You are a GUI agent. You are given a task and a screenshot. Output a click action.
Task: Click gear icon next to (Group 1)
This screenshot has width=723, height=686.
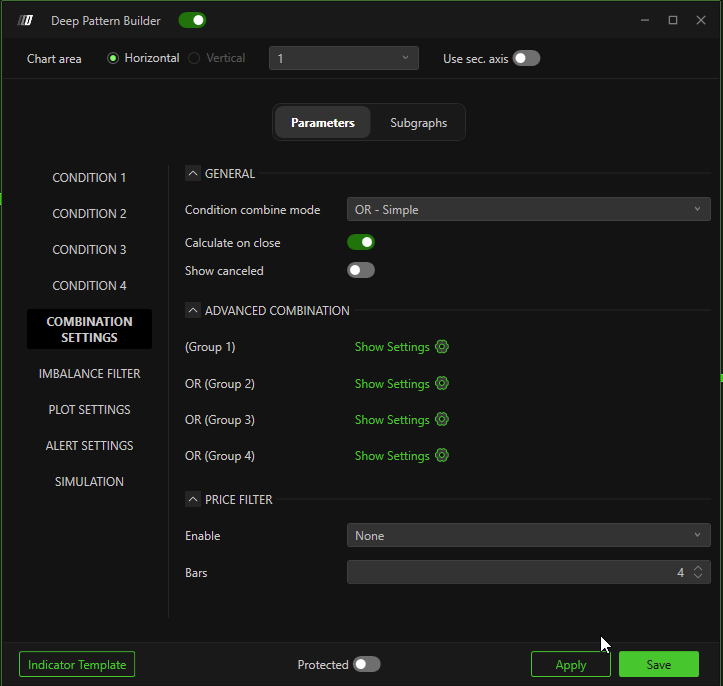click(442, 347)
